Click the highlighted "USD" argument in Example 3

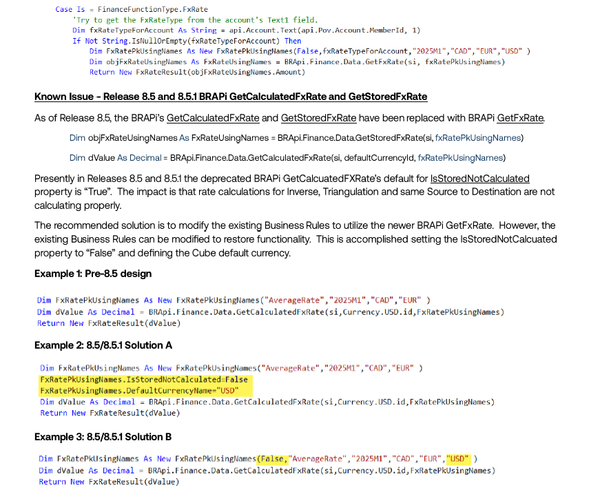(x=457, y=459)
